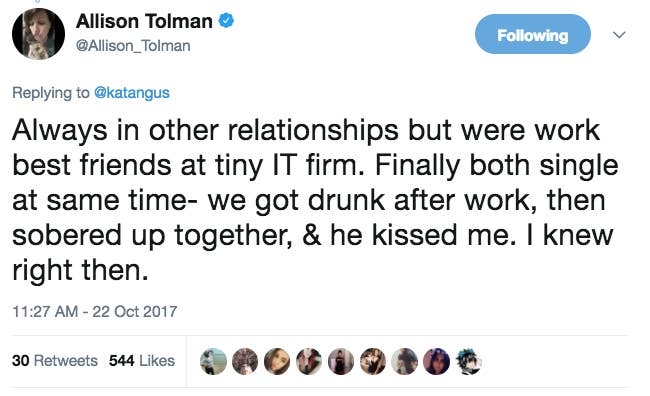Open the sixth liker avatar with two people

point(373,361)
